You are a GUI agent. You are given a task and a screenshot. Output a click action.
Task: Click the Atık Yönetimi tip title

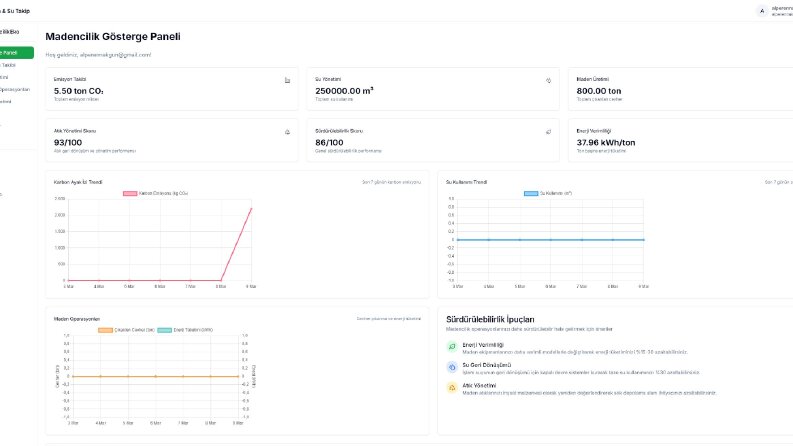click(479, 385)
